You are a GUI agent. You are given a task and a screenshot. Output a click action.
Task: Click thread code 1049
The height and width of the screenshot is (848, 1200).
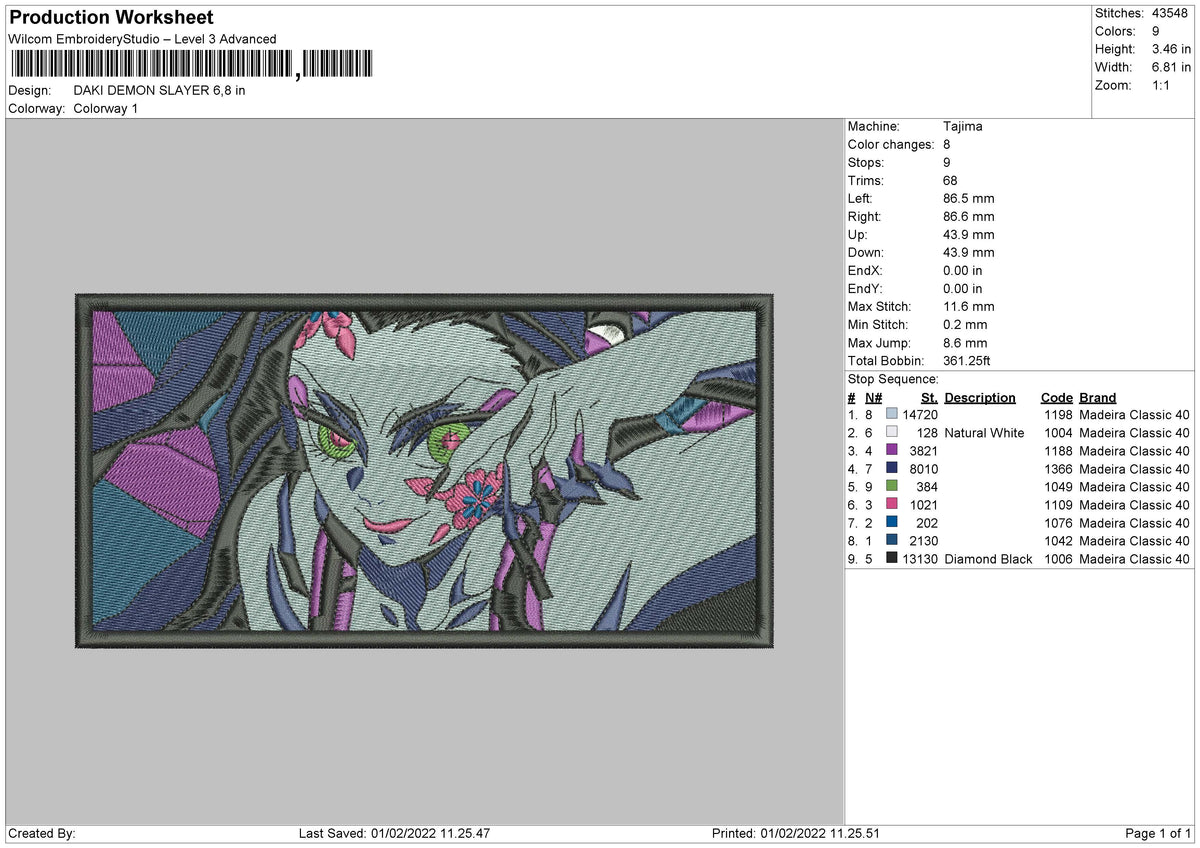[x=1058, y=487]
